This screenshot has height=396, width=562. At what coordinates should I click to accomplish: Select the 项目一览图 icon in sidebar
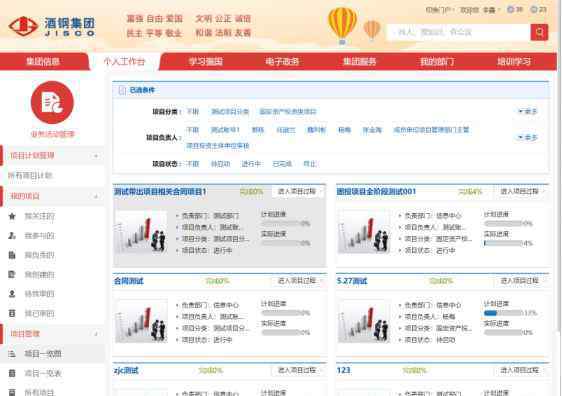[x=12, y=354]
